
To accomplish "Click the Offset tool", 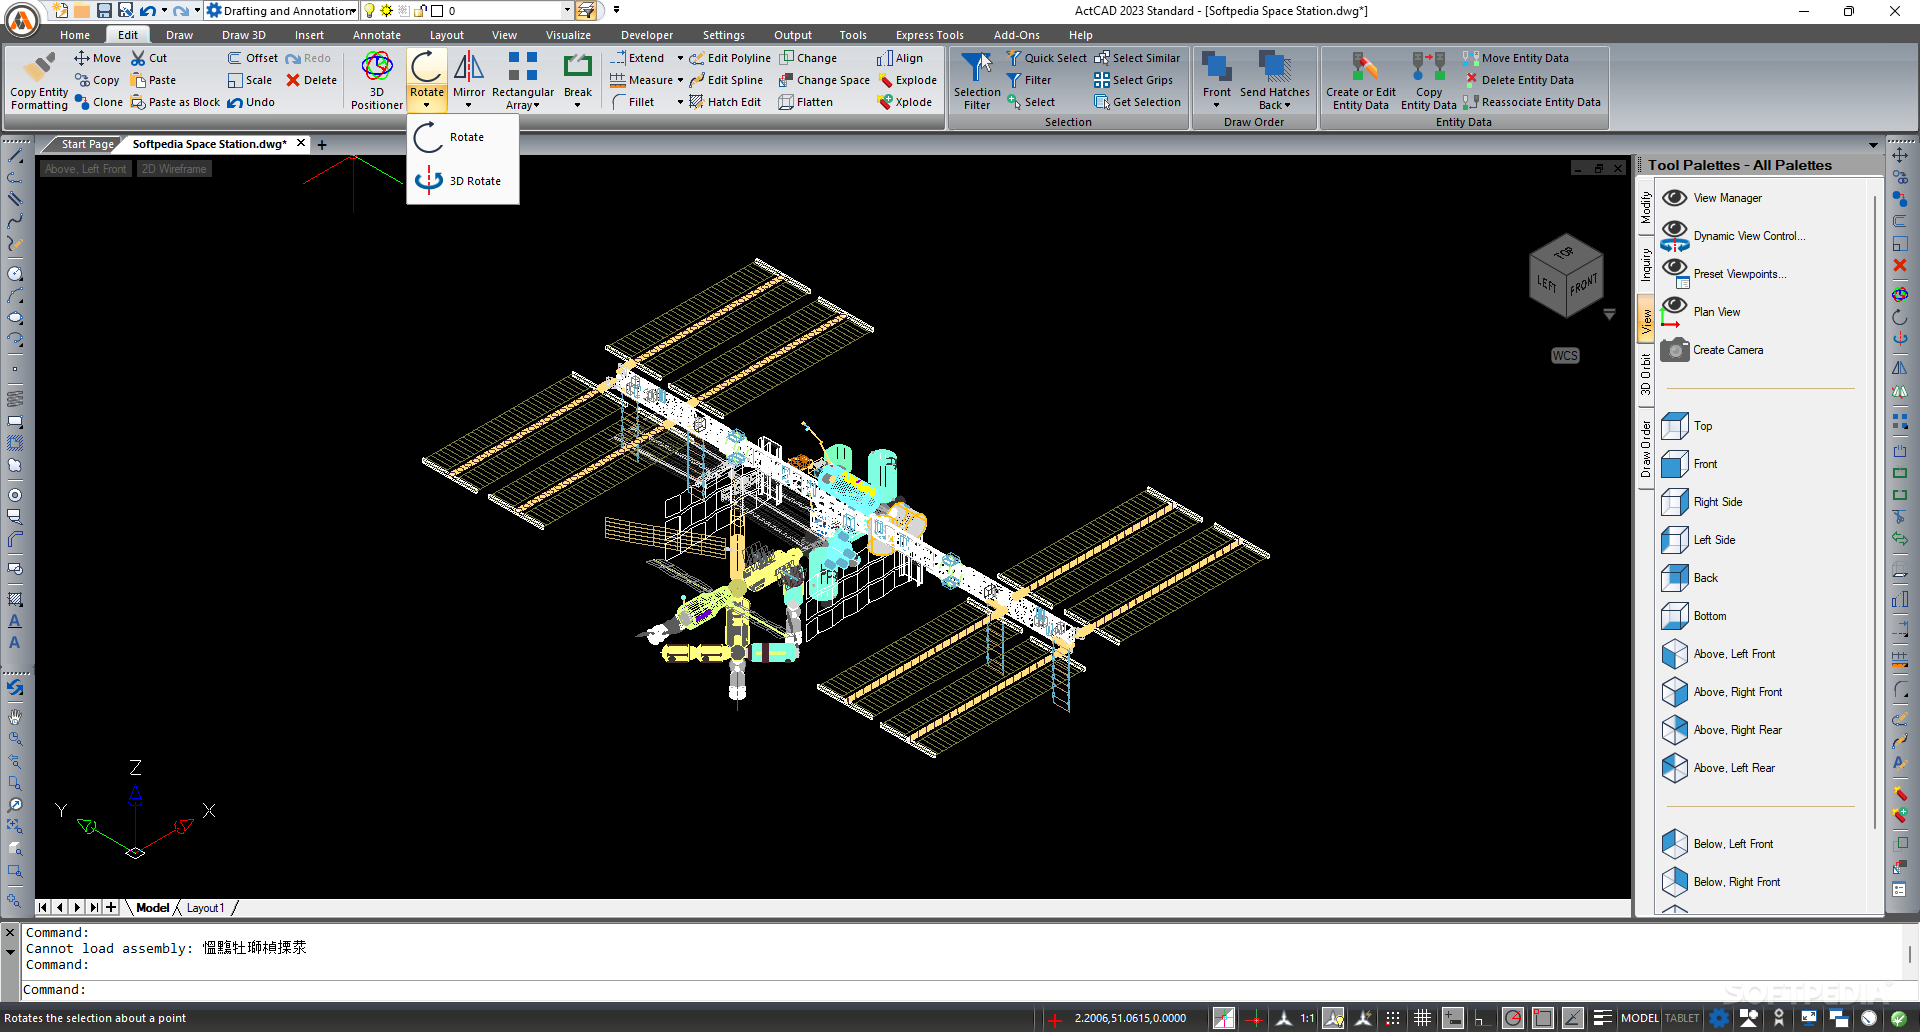I will (253, 58).
